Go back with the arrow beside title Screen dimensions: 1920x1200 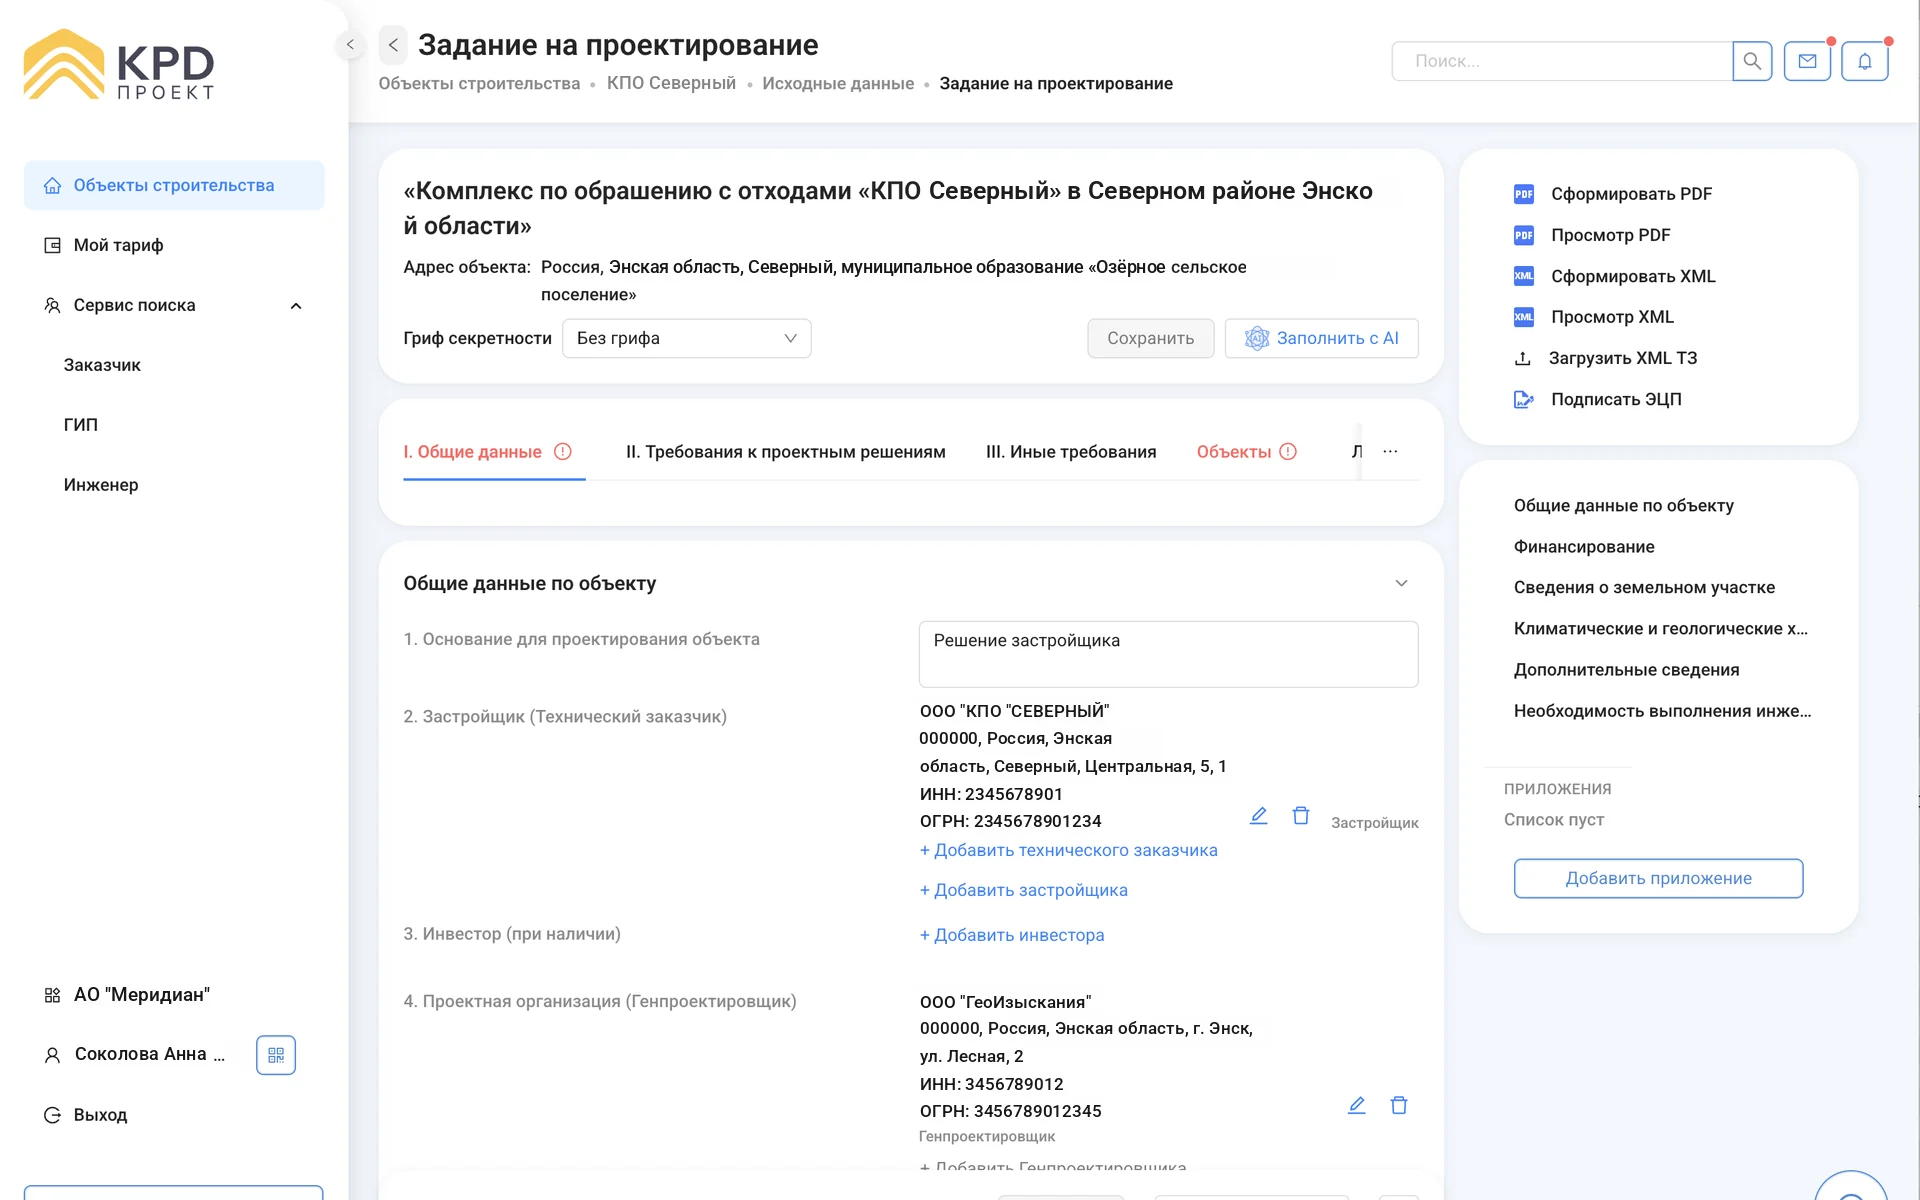[x=393, y=45]
